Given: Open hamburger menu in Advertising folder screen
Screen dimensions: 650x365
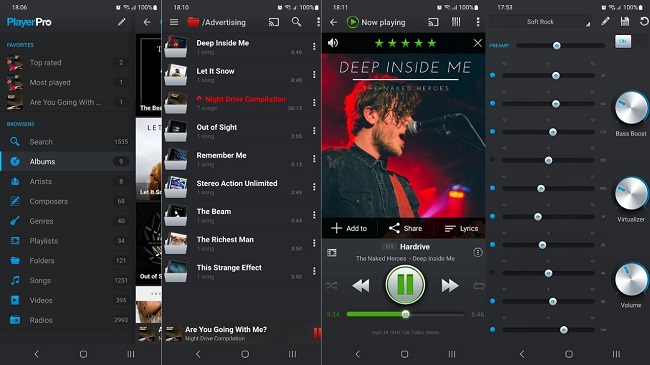Looking at the screenshot, I should 174,22.
